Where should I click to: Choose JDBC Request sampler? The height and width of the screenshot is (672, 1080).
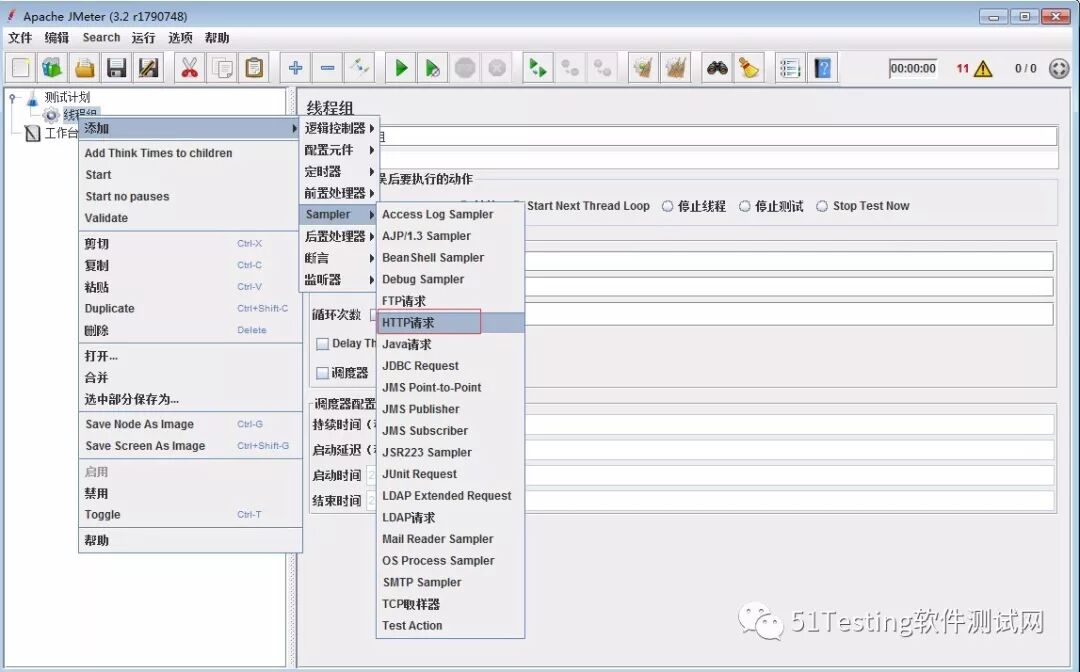click(450, 366)
